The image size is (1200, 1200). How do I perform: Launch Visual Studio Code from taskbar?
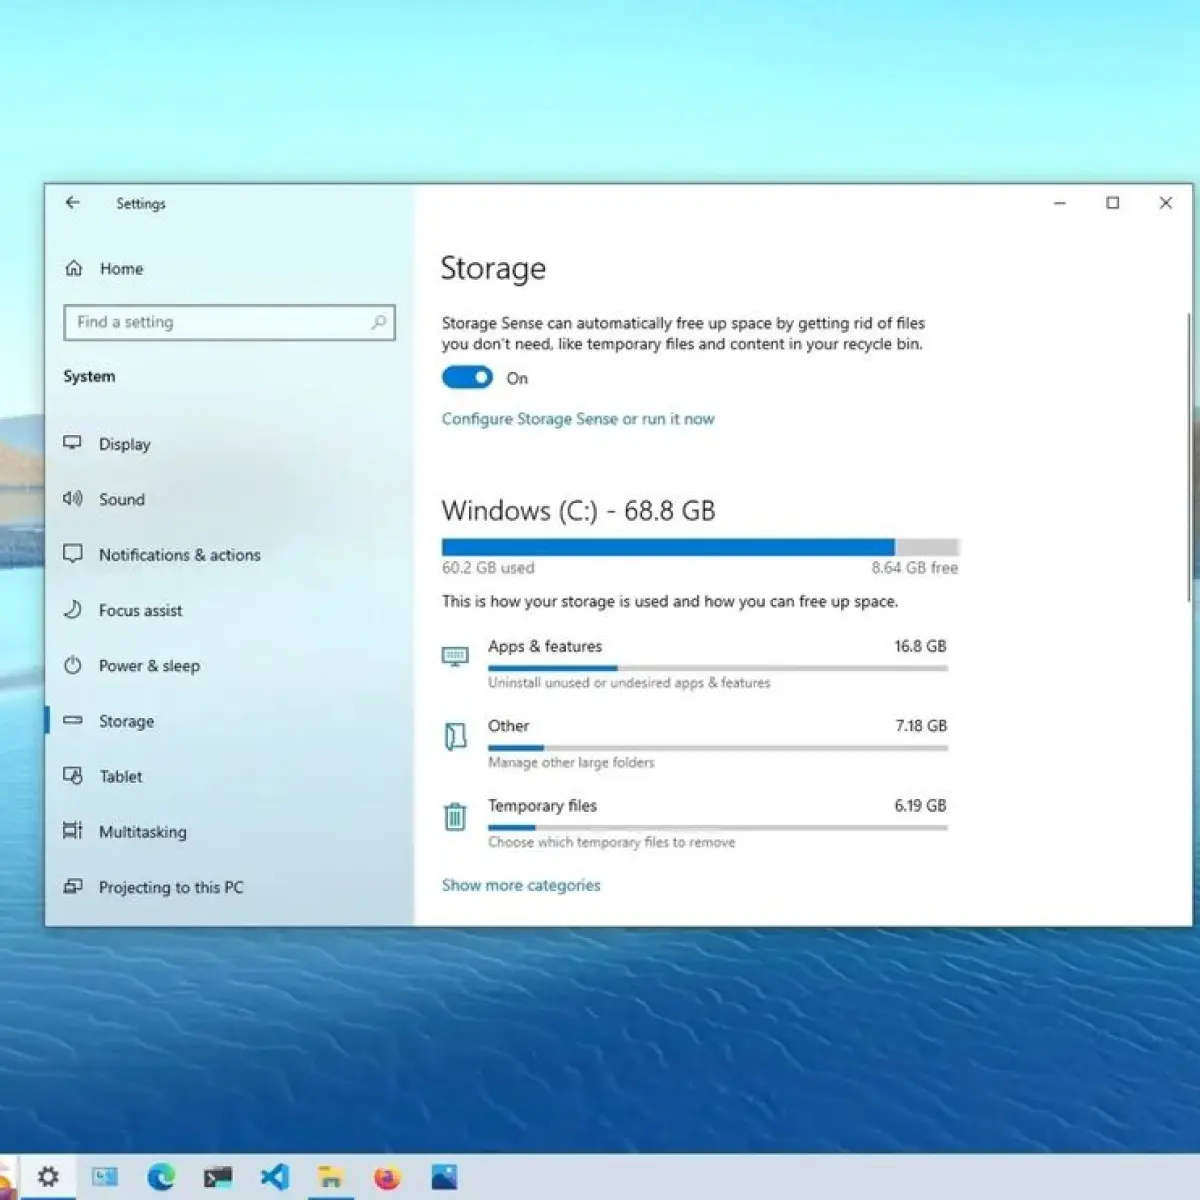(x=274, y=1177)
